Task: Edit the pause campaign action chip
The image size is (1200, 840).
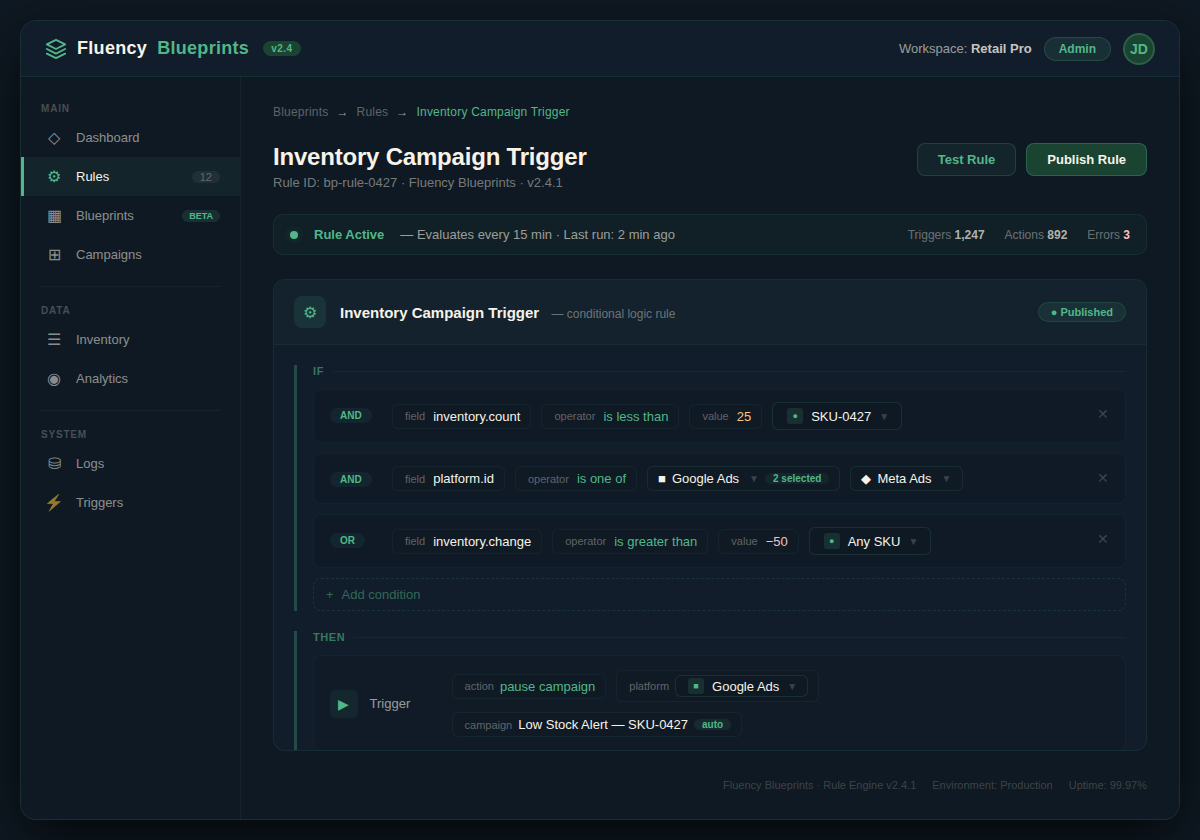Action: 529,686
